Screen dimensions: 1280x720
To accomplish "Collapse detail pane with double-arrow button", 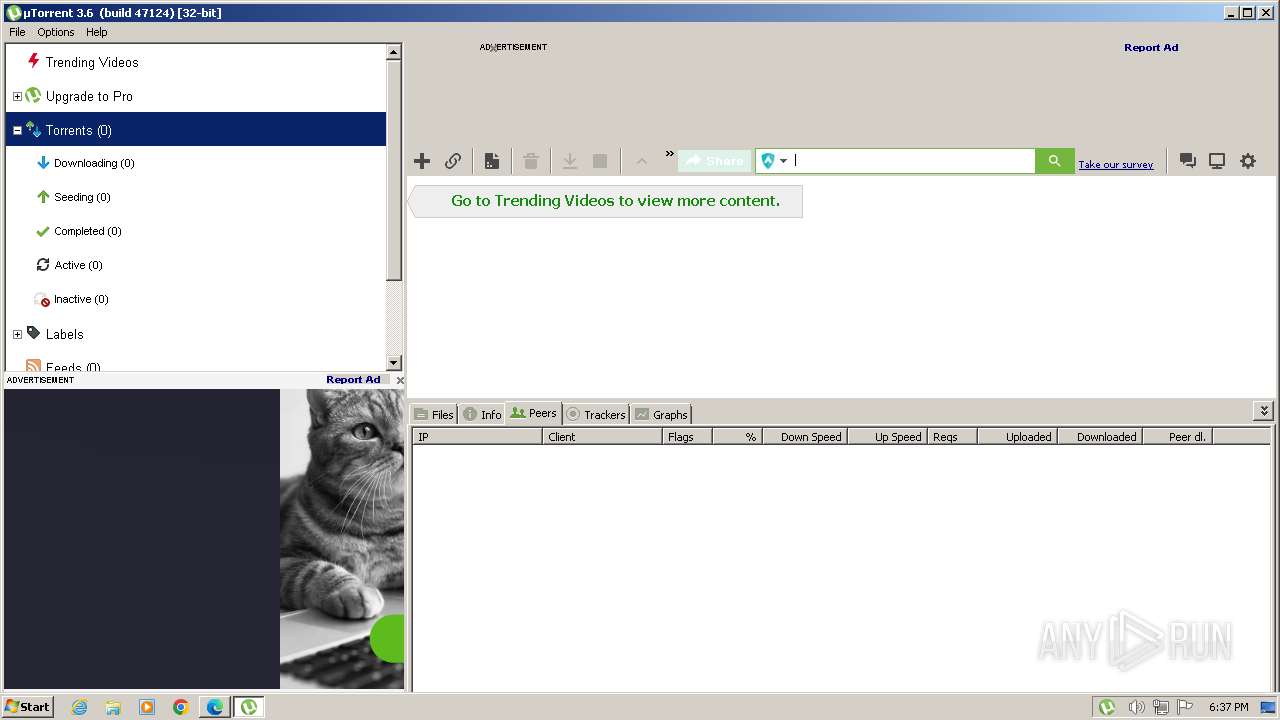I will (x=1264, y=411).
